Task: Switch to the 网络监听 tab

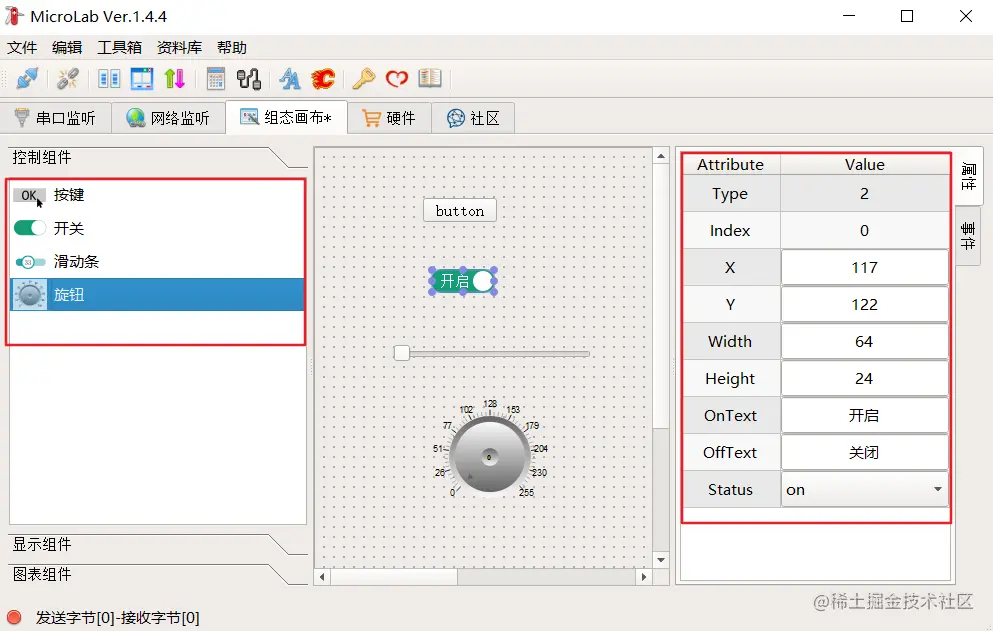Action: 168,118
